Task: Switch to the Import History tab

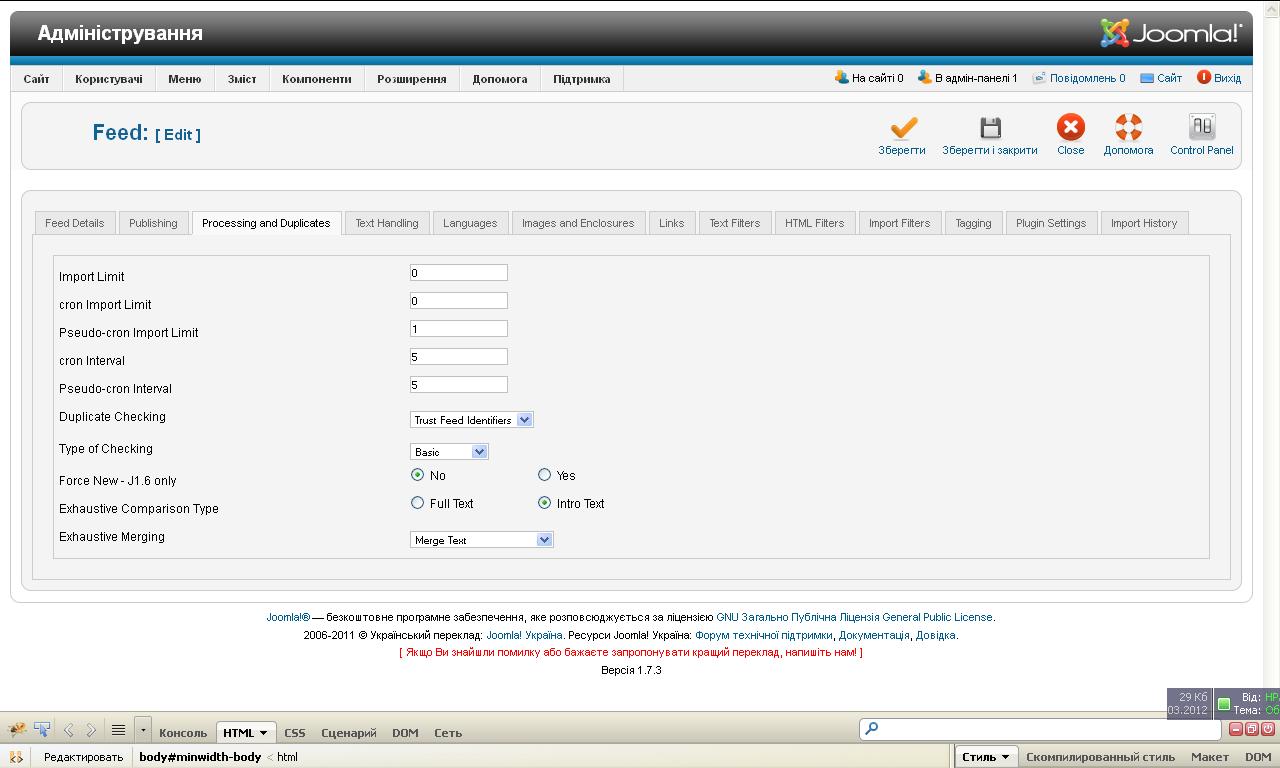Action: pyautogui.click(x=1144, y=223)
